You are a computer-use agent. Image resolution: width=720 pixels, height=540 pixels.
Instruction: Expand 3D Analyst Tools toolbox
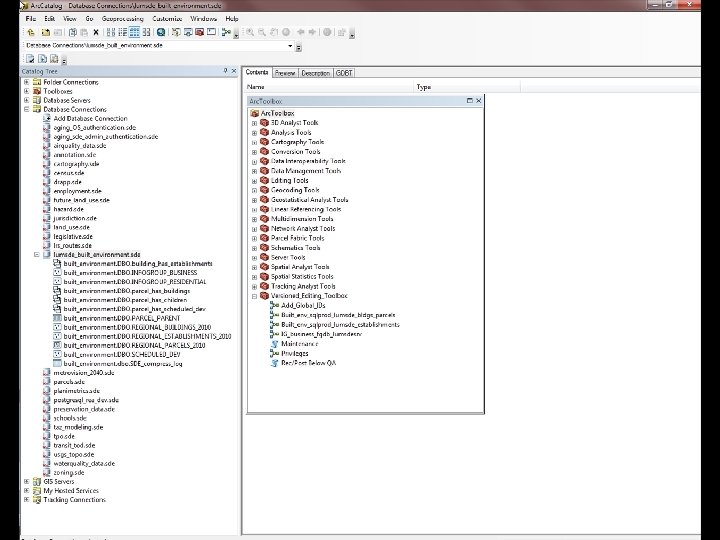click(x=254, y=123)
